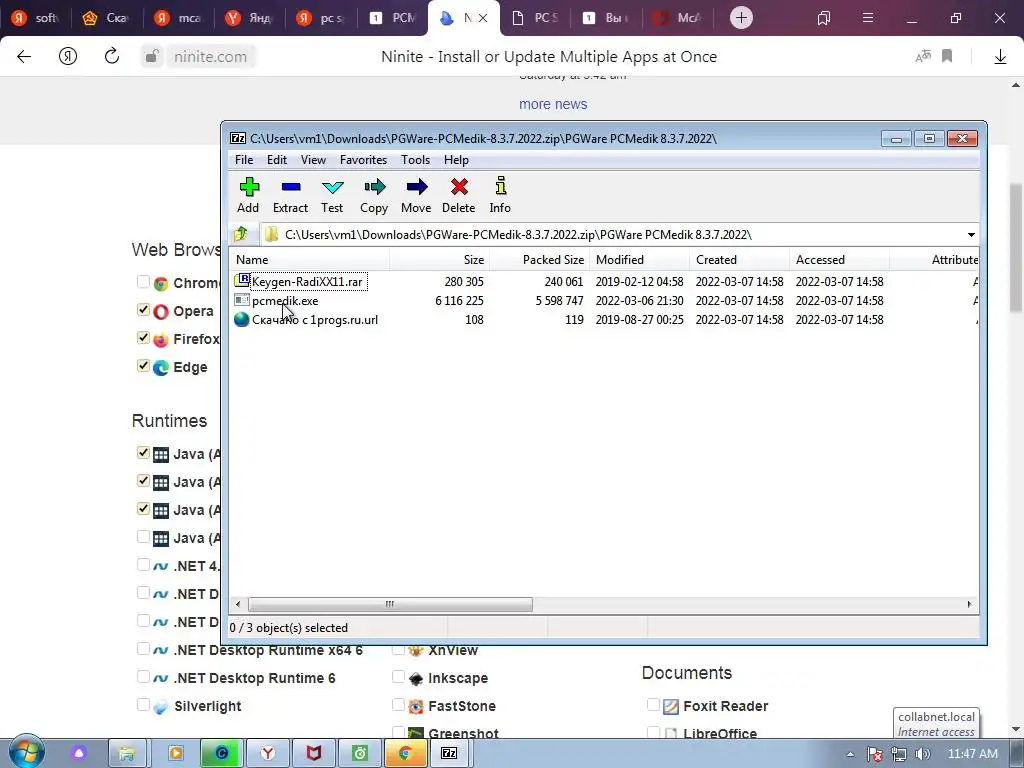The image size is (1024, 768).
Task: Click the 'more news' link
Action: pos(553,104)
